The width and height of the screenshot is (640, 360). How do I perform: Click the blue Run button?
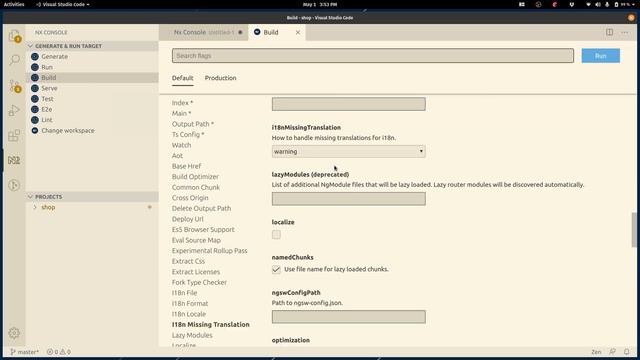(600, 56)
